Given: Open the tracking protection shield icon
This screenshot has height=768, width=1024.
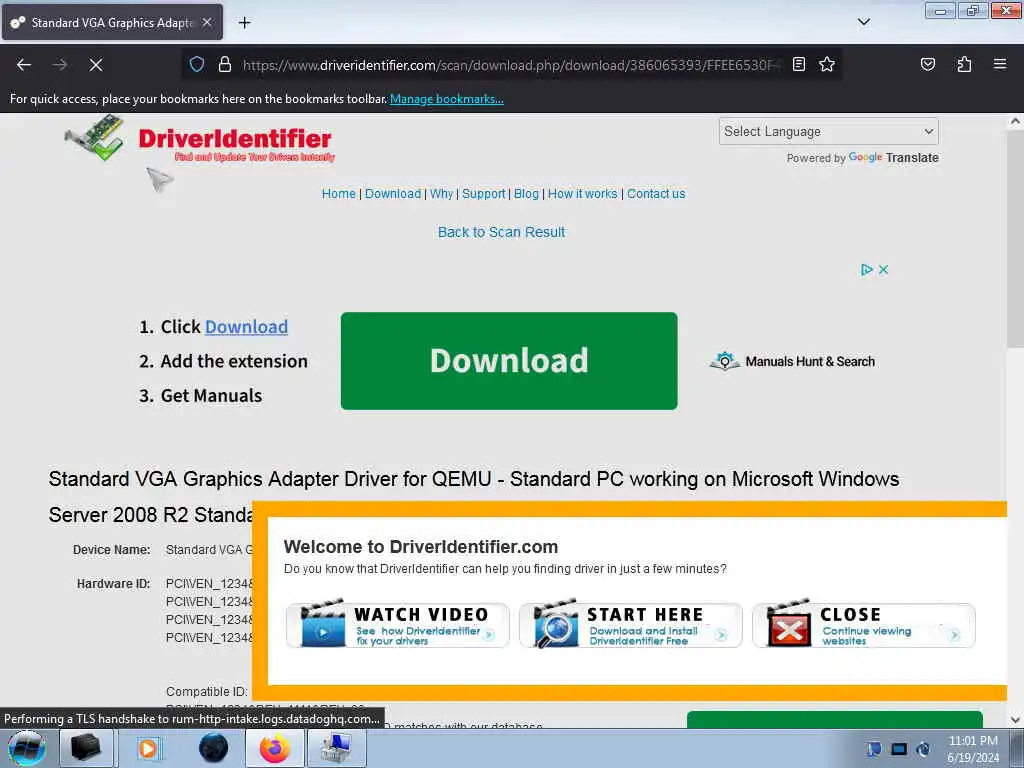Looking at the screenshot, I should [x=197, y=64].
